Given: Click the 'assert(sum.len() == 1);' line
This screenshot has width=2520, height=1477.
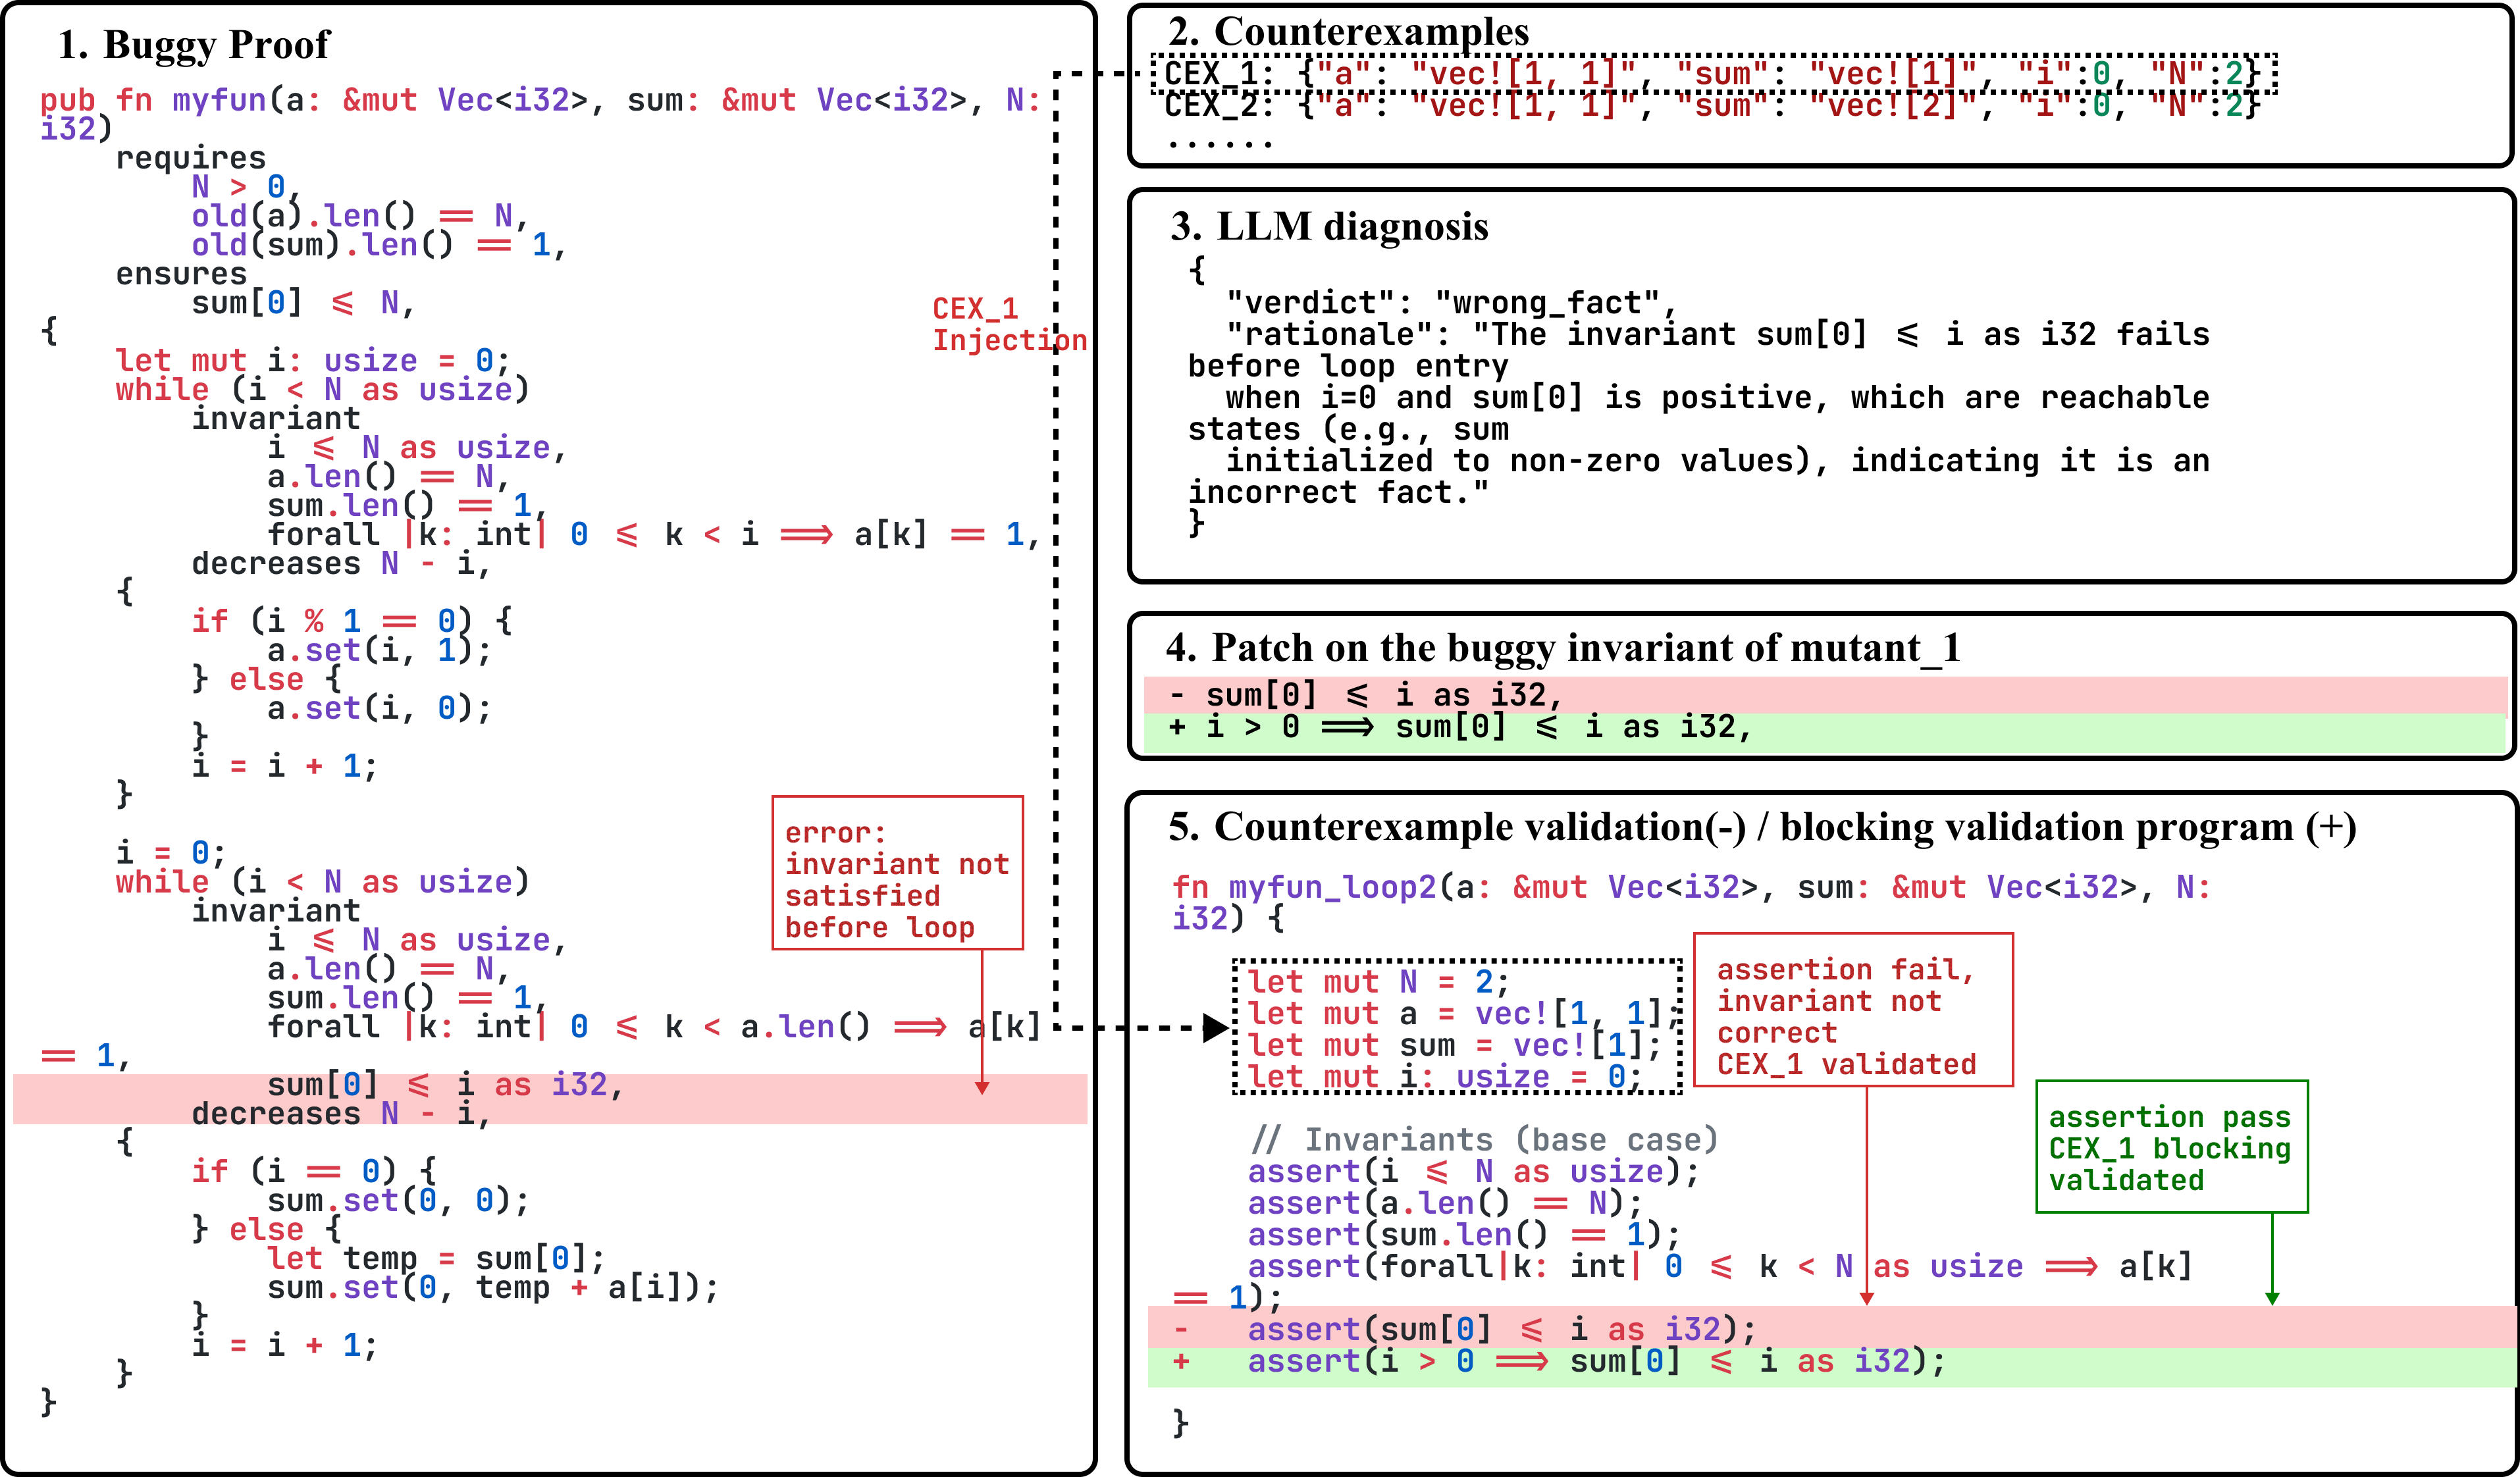Looking at the screenshot, I should click(x=1464, y=1236).
